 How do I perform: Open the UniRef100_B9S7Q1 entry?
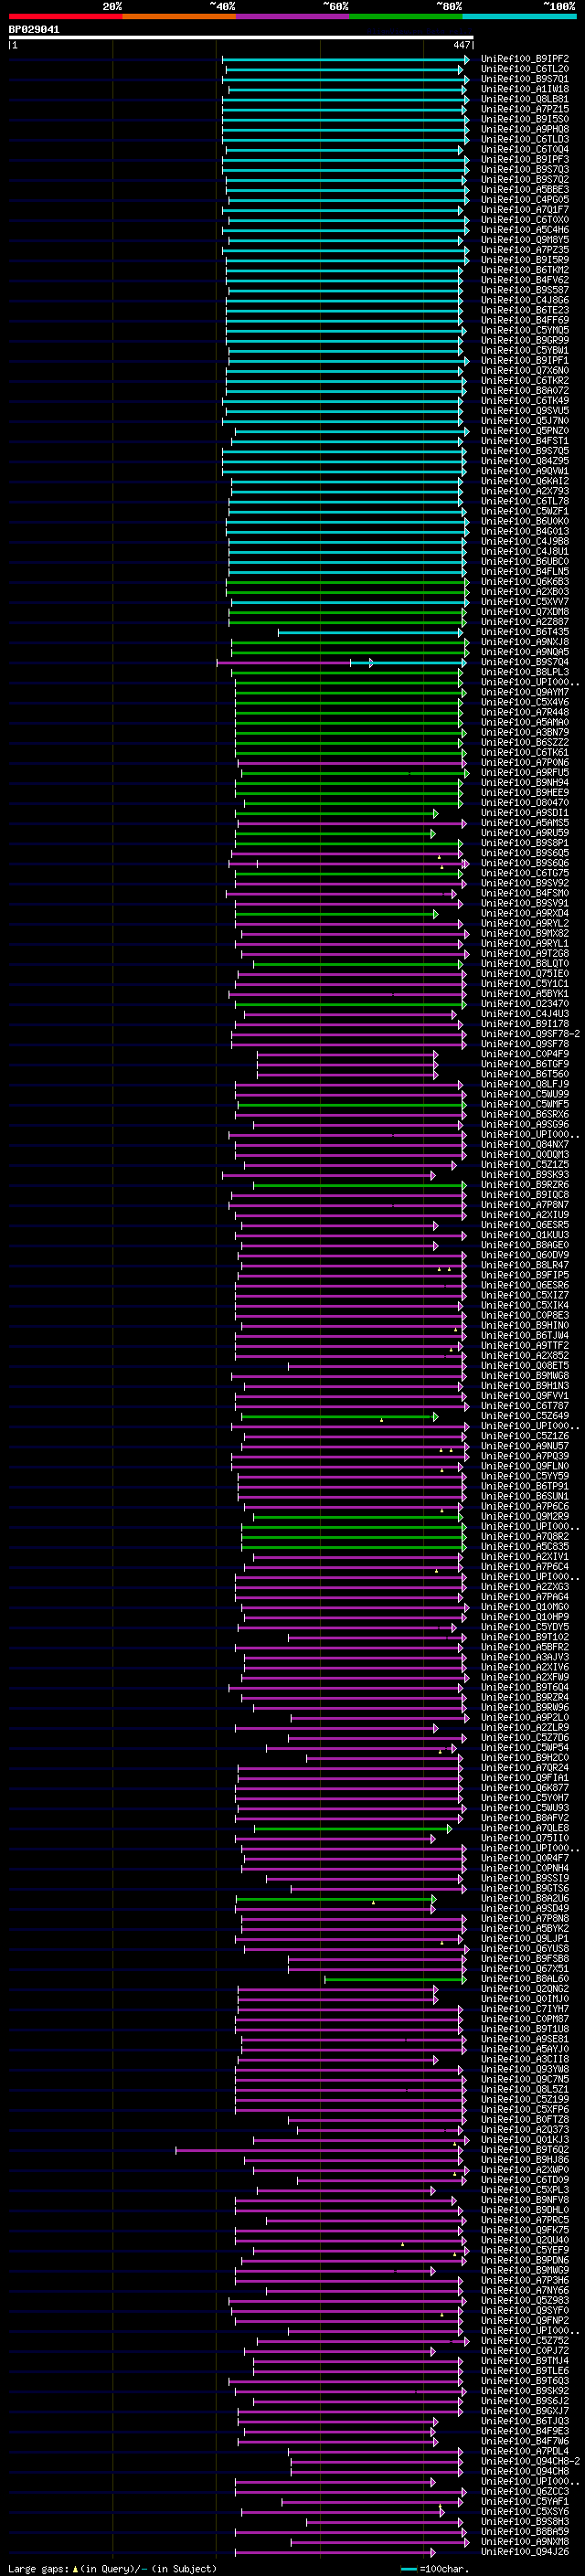pyautogui.click(x=524, y=79)
